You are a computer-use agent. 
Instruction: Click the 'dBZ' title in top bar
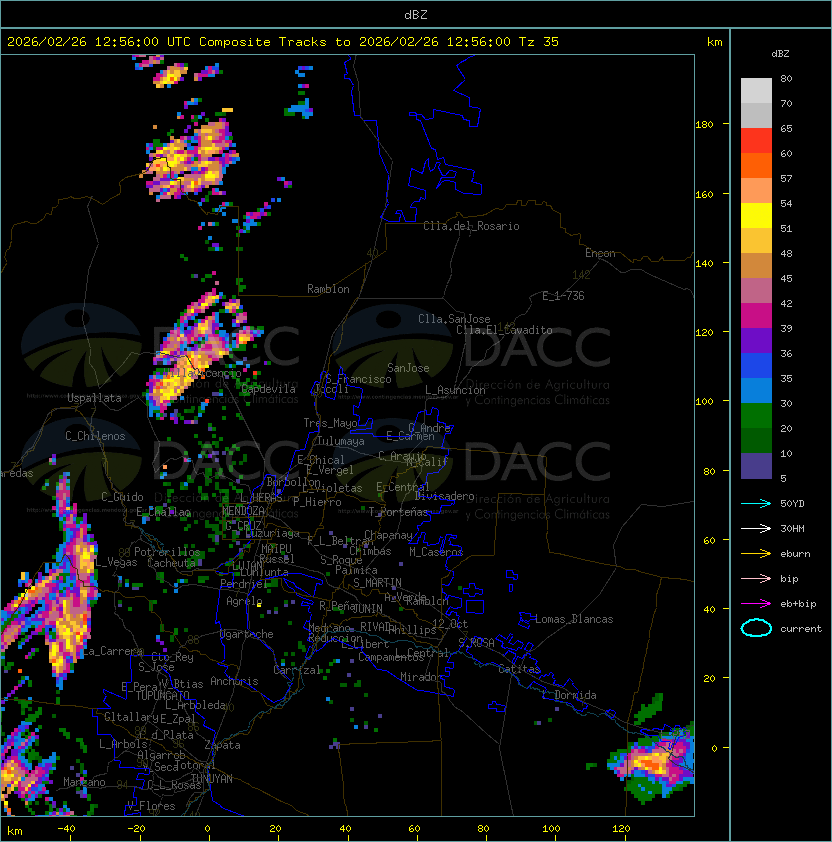[x=416, y=14]
